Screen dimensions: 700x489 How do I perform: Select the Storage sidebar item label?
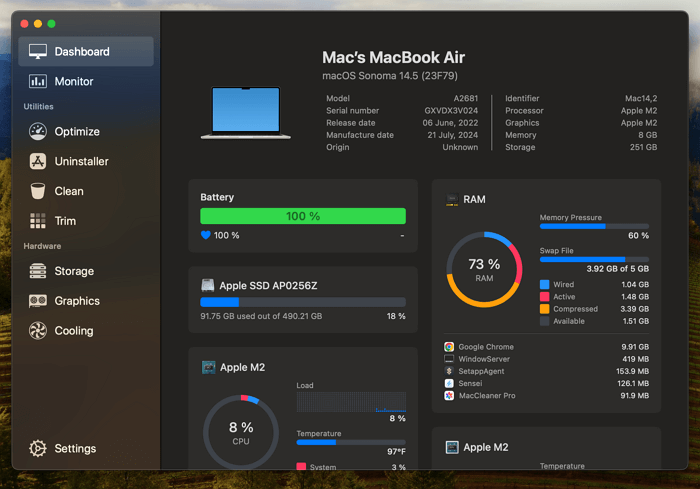click(74, 271)
